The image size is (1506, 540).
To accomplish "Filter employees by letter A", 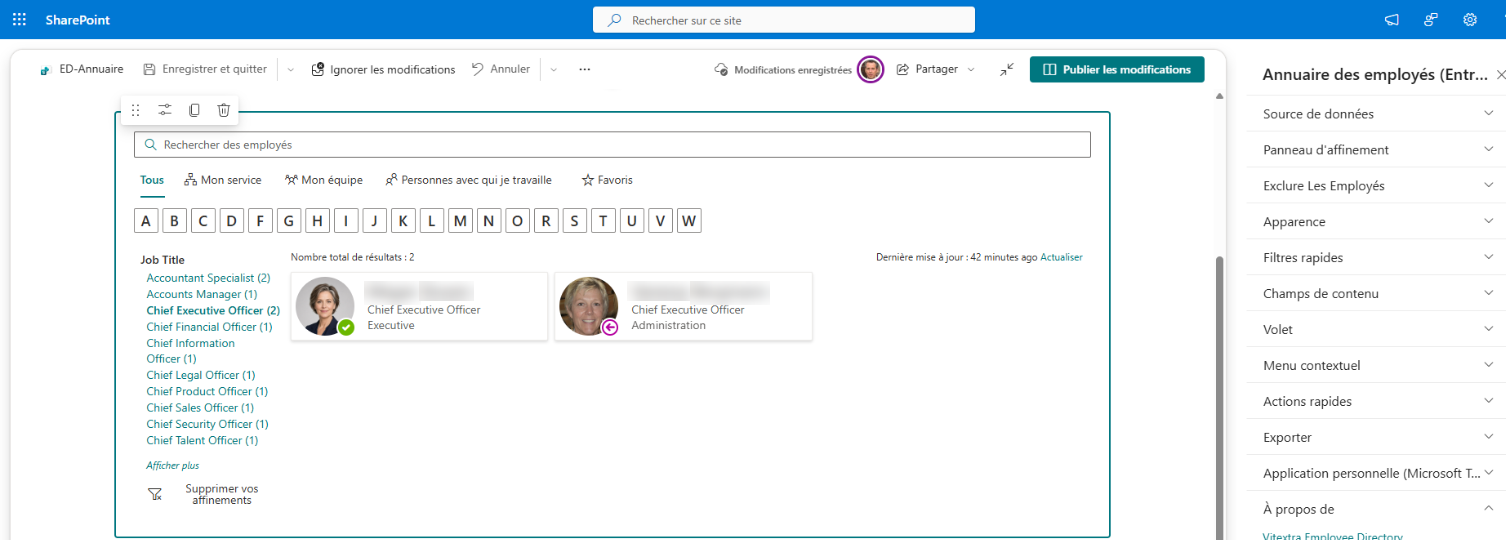I will [x=146, y=221].
